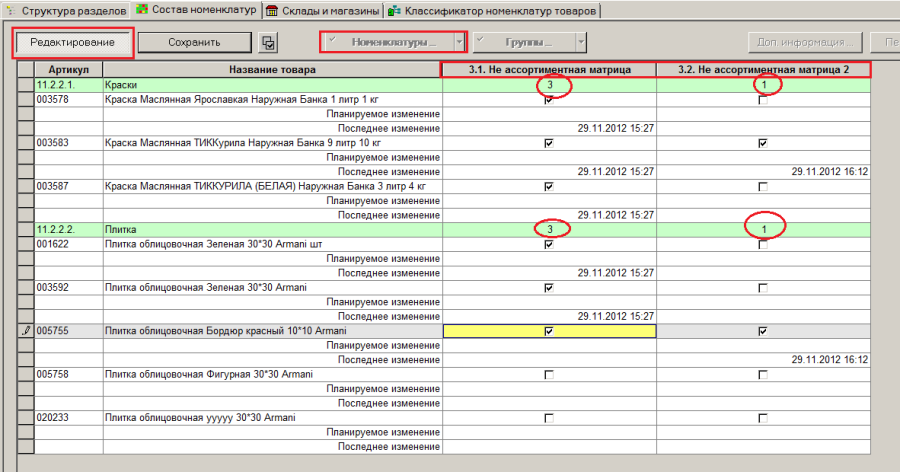This screenshot has height=472, width=900.
Task: Click the row selector for article 020233
Action: 26,417
